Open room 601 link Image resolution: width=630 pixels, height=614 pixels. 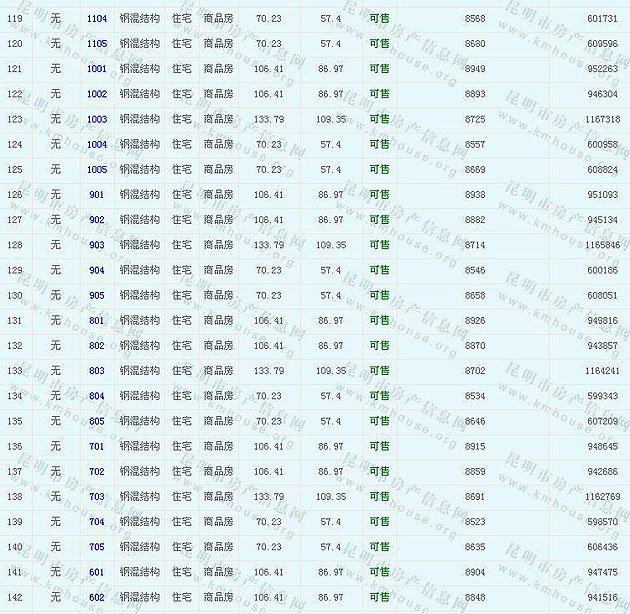point(97,572)
